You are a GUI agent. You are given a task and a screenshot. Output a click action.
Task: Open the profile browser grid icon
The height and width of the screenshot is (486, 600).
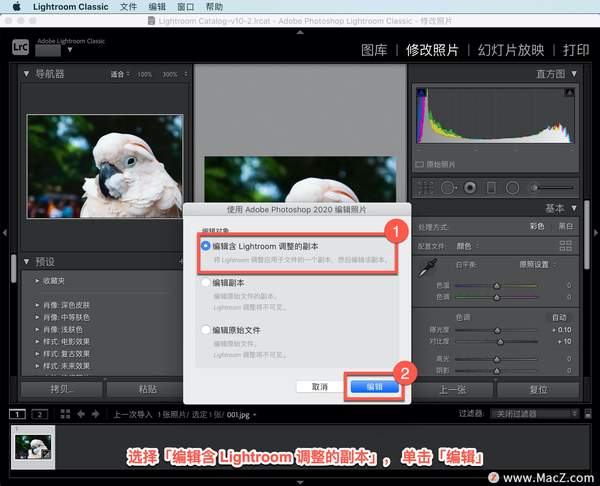point(565,245)
